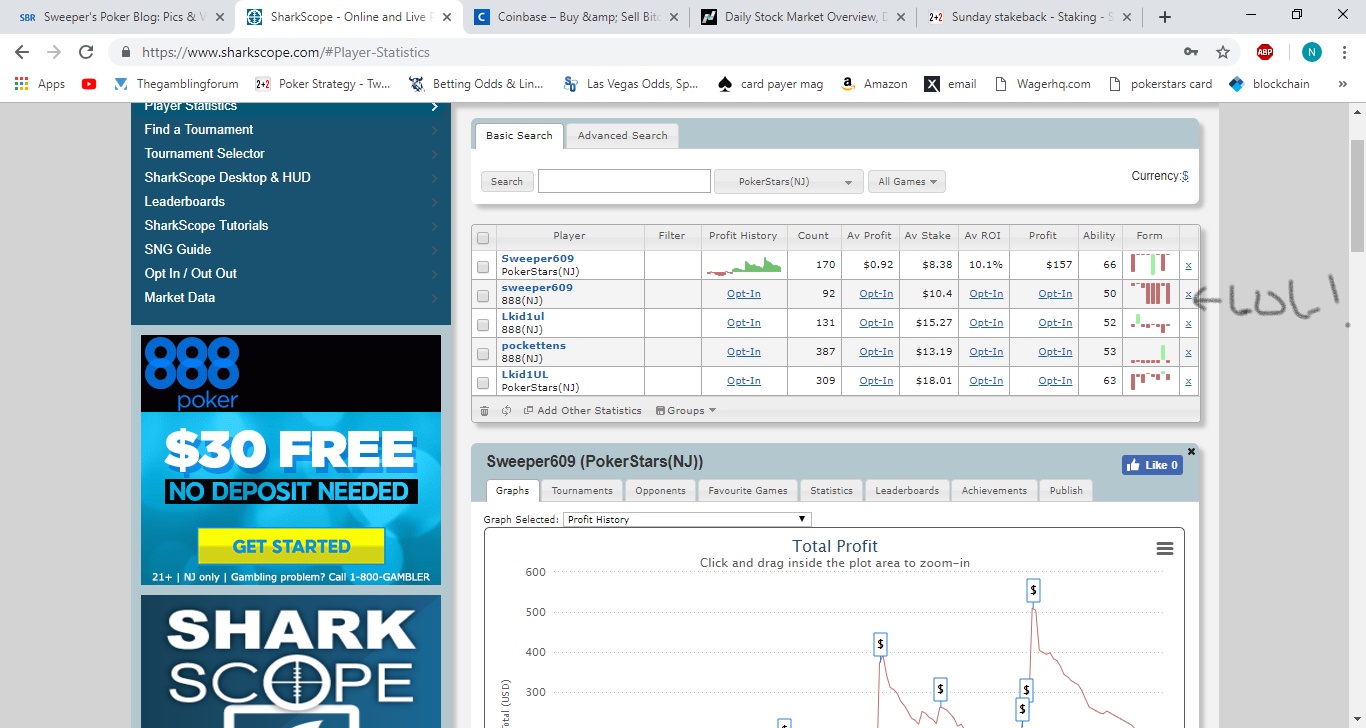
Task: Open Chrome's three-dot menu
Action: (x=1346, y=52)
